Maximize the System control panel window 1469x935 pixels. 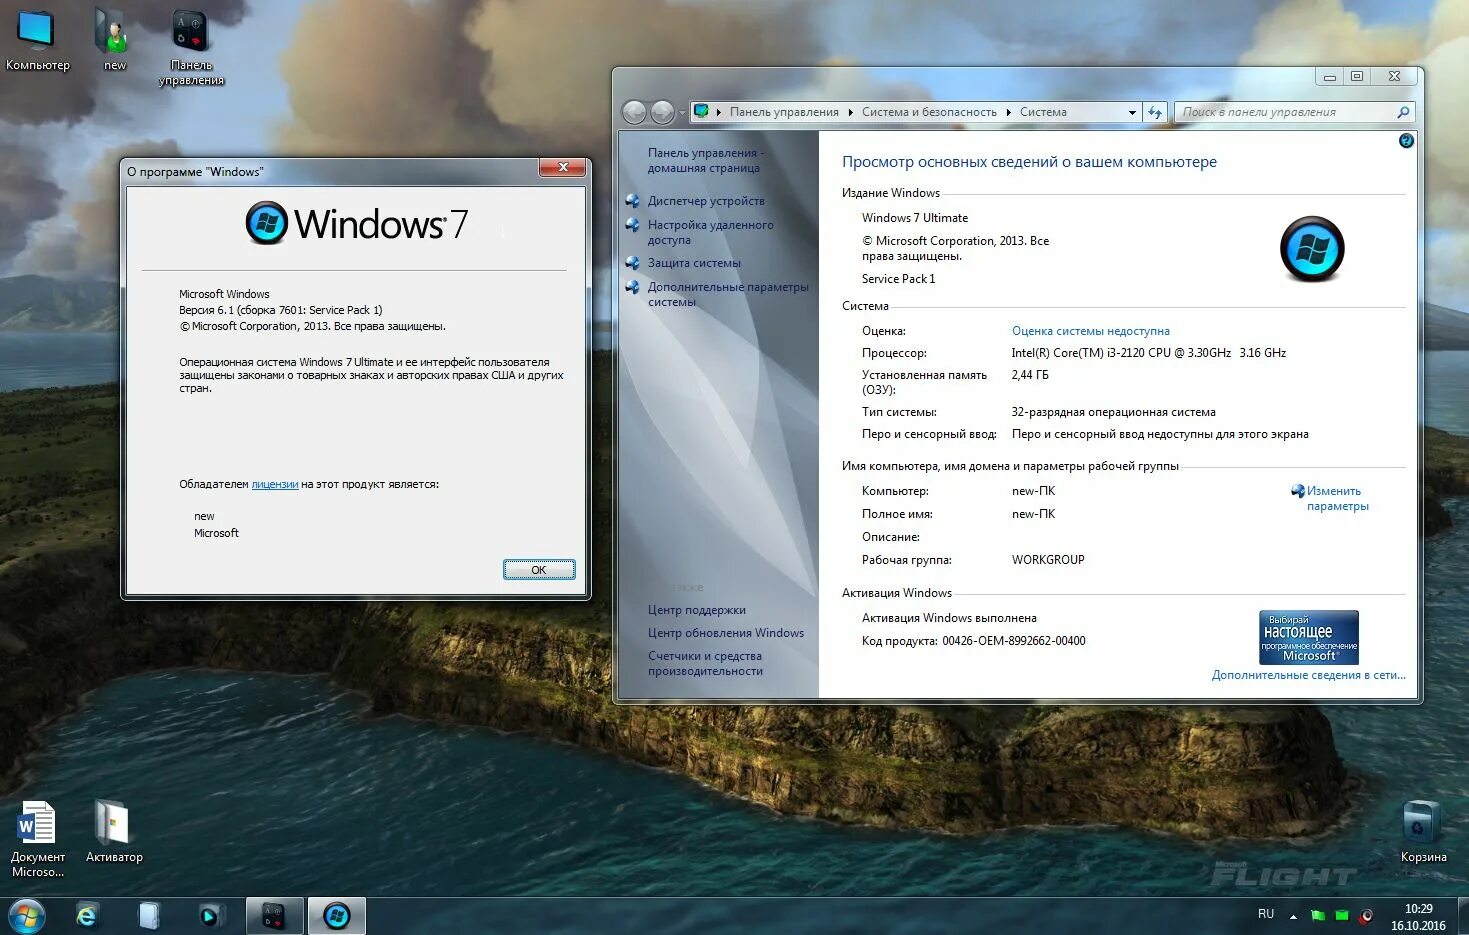tap(1357, 77)
